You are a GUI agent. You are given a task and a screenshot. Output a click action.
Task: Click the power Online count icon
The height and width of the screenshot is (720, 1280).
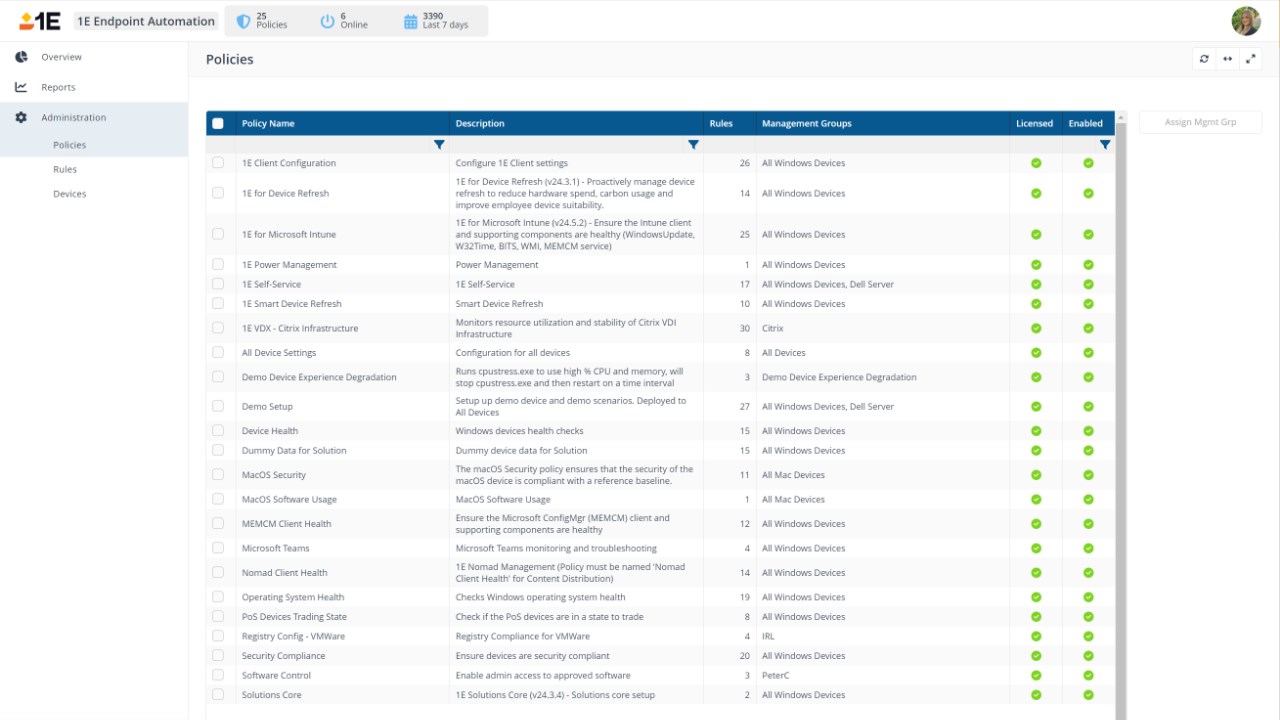pyautogui.click(x=327, y=21)
